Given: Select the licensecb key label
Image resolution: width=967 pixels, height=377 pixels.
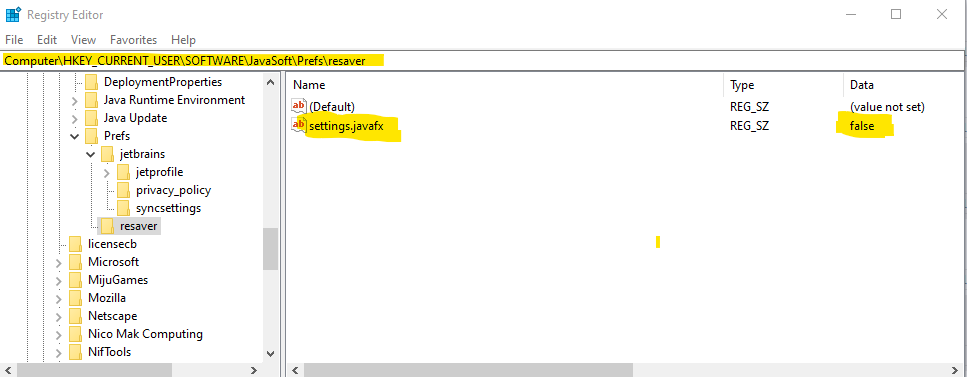Looking at the screenshot, I should (112, 244).
